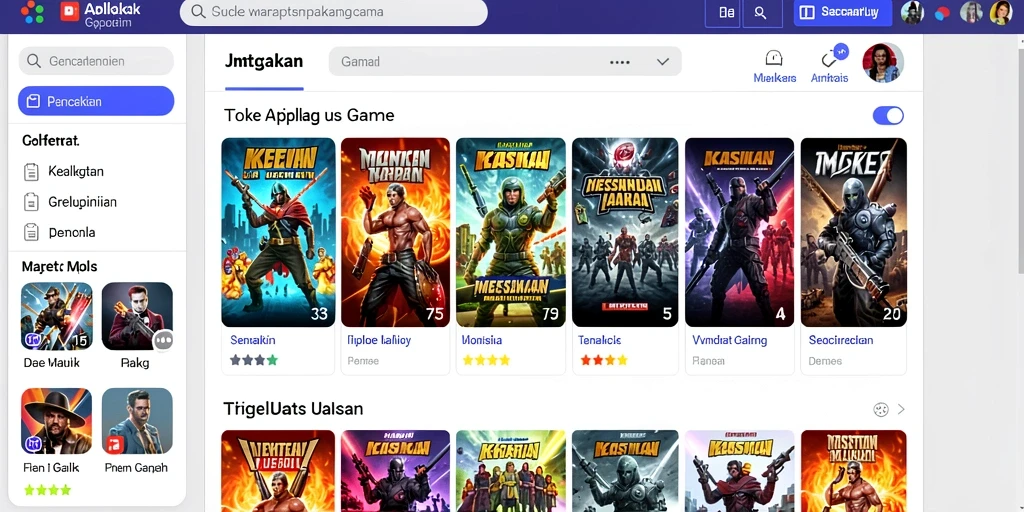Viewport: 1024px width, 512px height.
Task: Click the Demes label under Seociirecian
Action: 825,360
